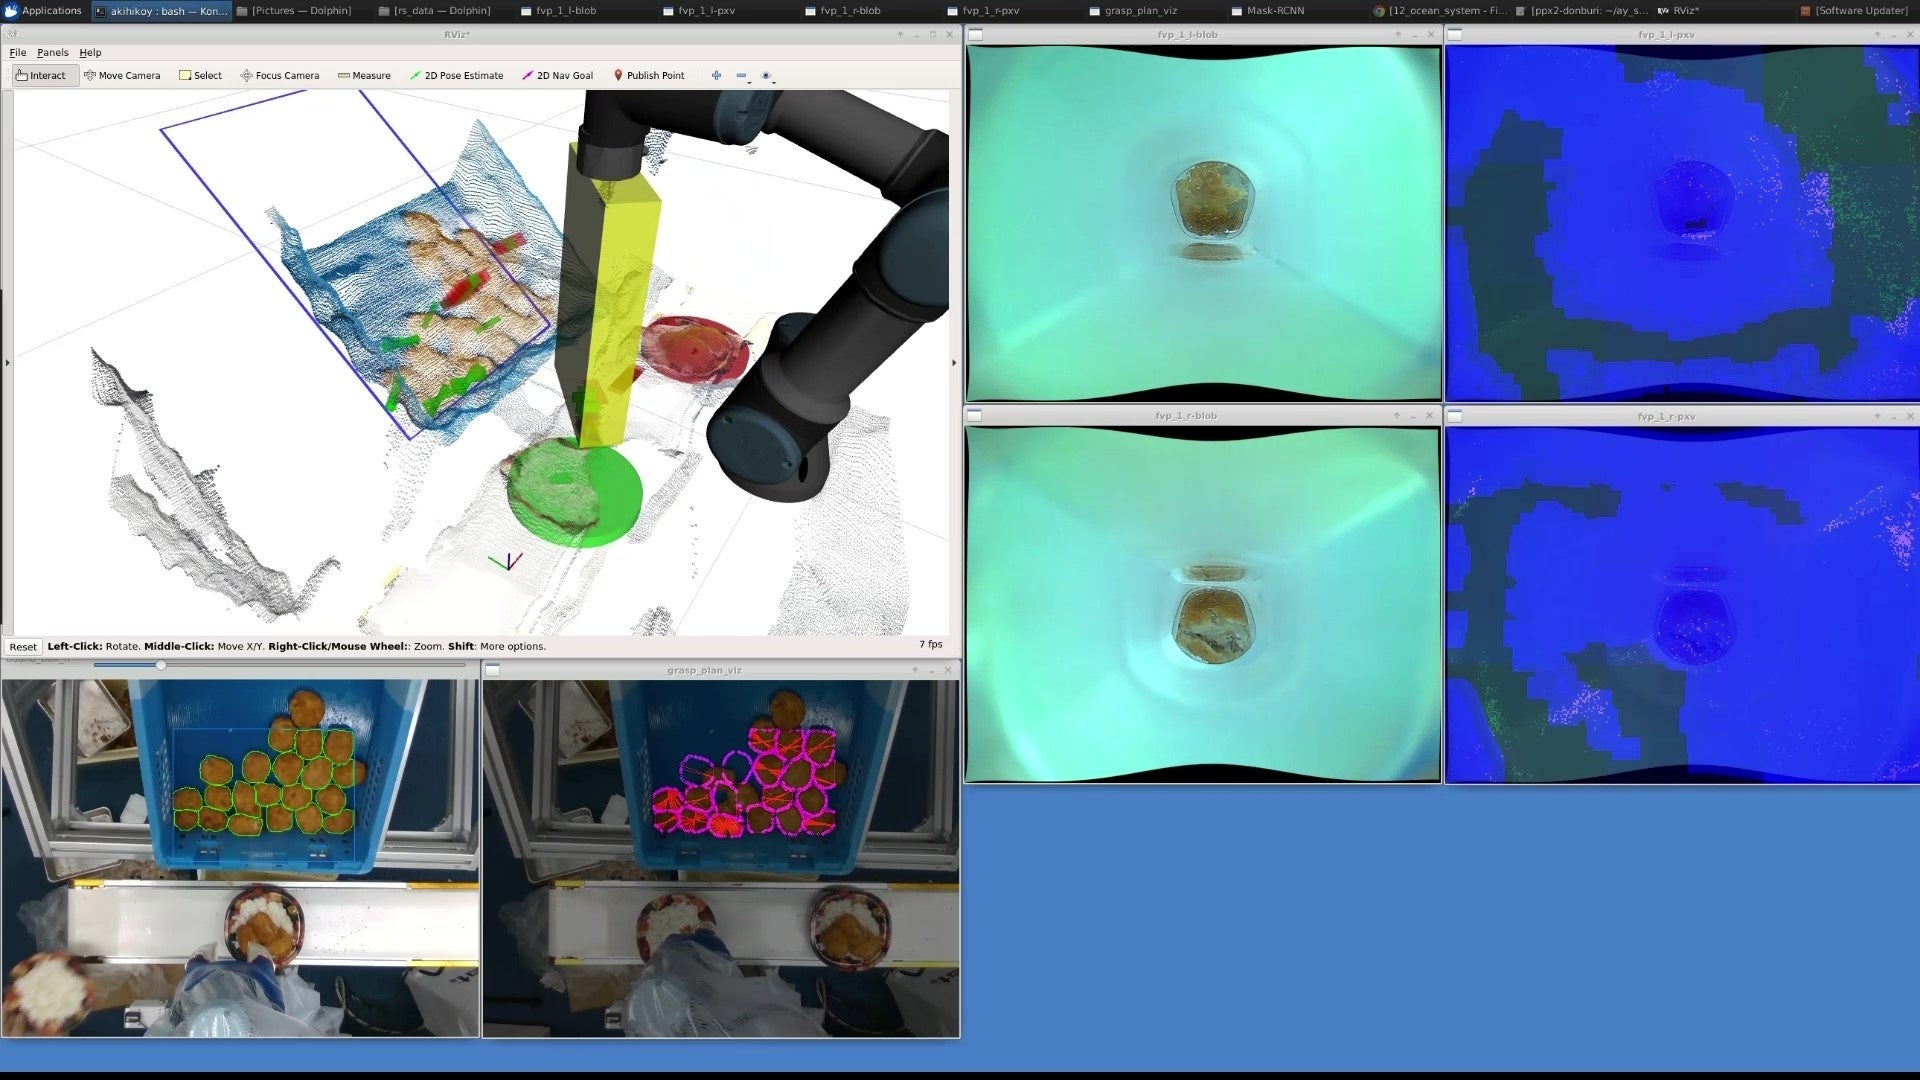This screenshot has width=1920, height=1080.
Task: Pick the Measure tool
Action: [364, 75]
